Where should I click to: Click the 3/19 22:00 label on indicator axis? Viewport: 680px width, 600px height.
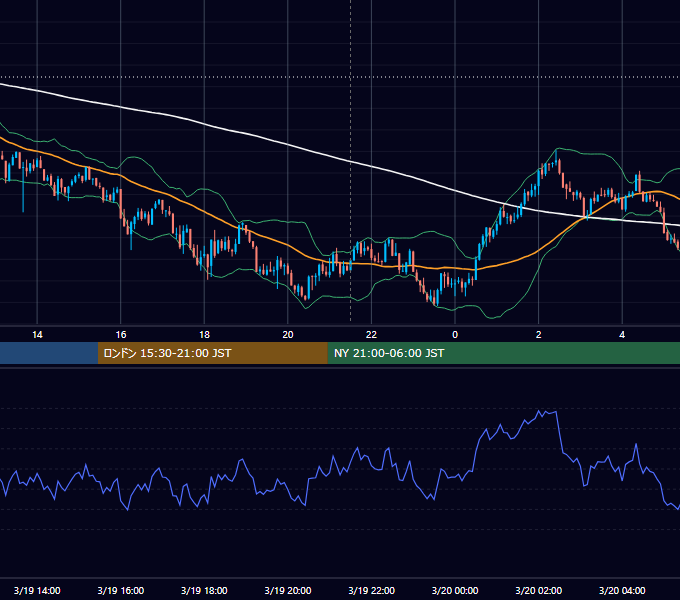point(372,590)
